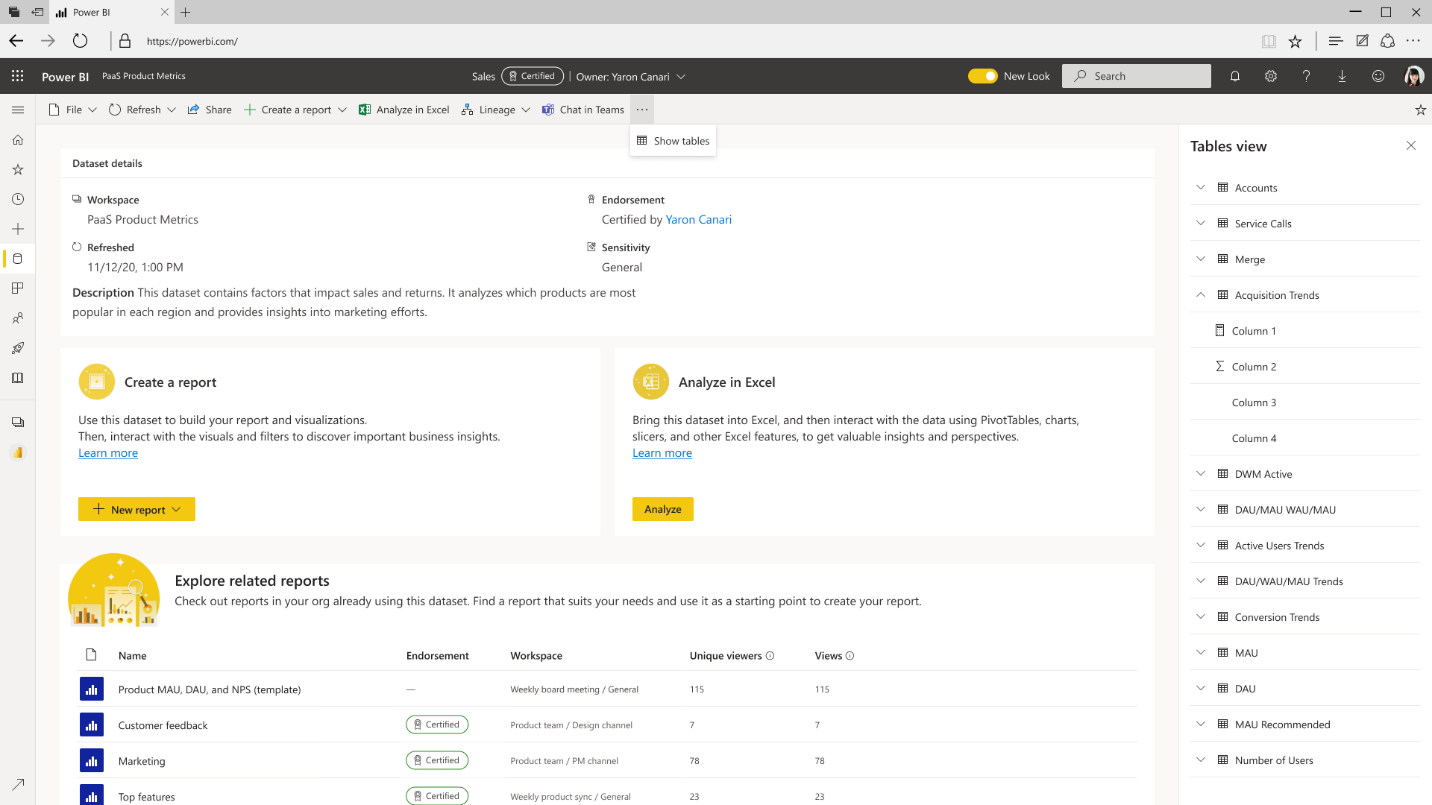Close the Tables view panel
Viewport: 1432px width, 805px height.
coord(1411,146)
